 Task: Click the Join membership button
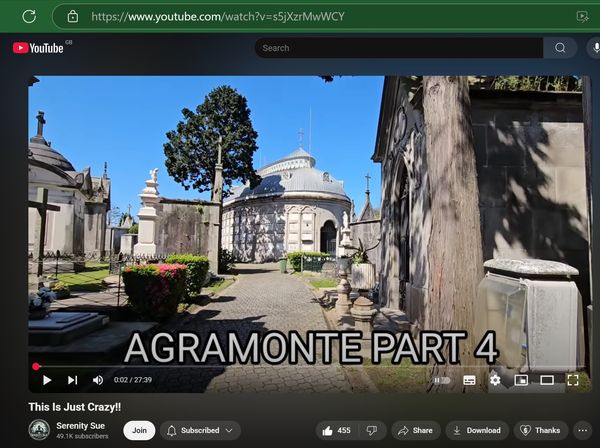click(139, 430)
